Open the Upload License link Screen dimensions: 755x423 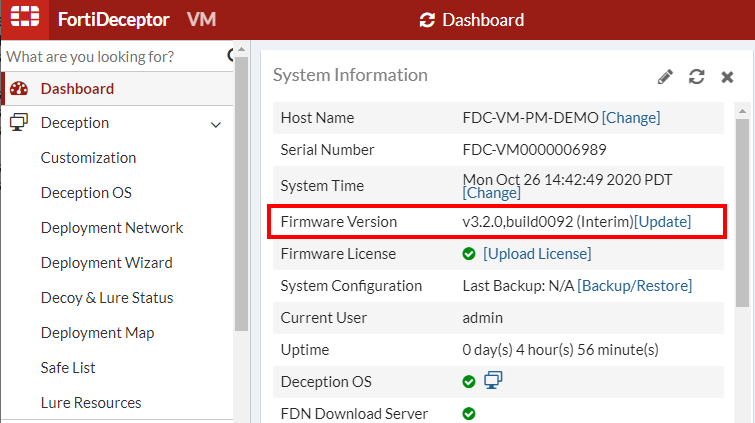click(x=537, y=254)
